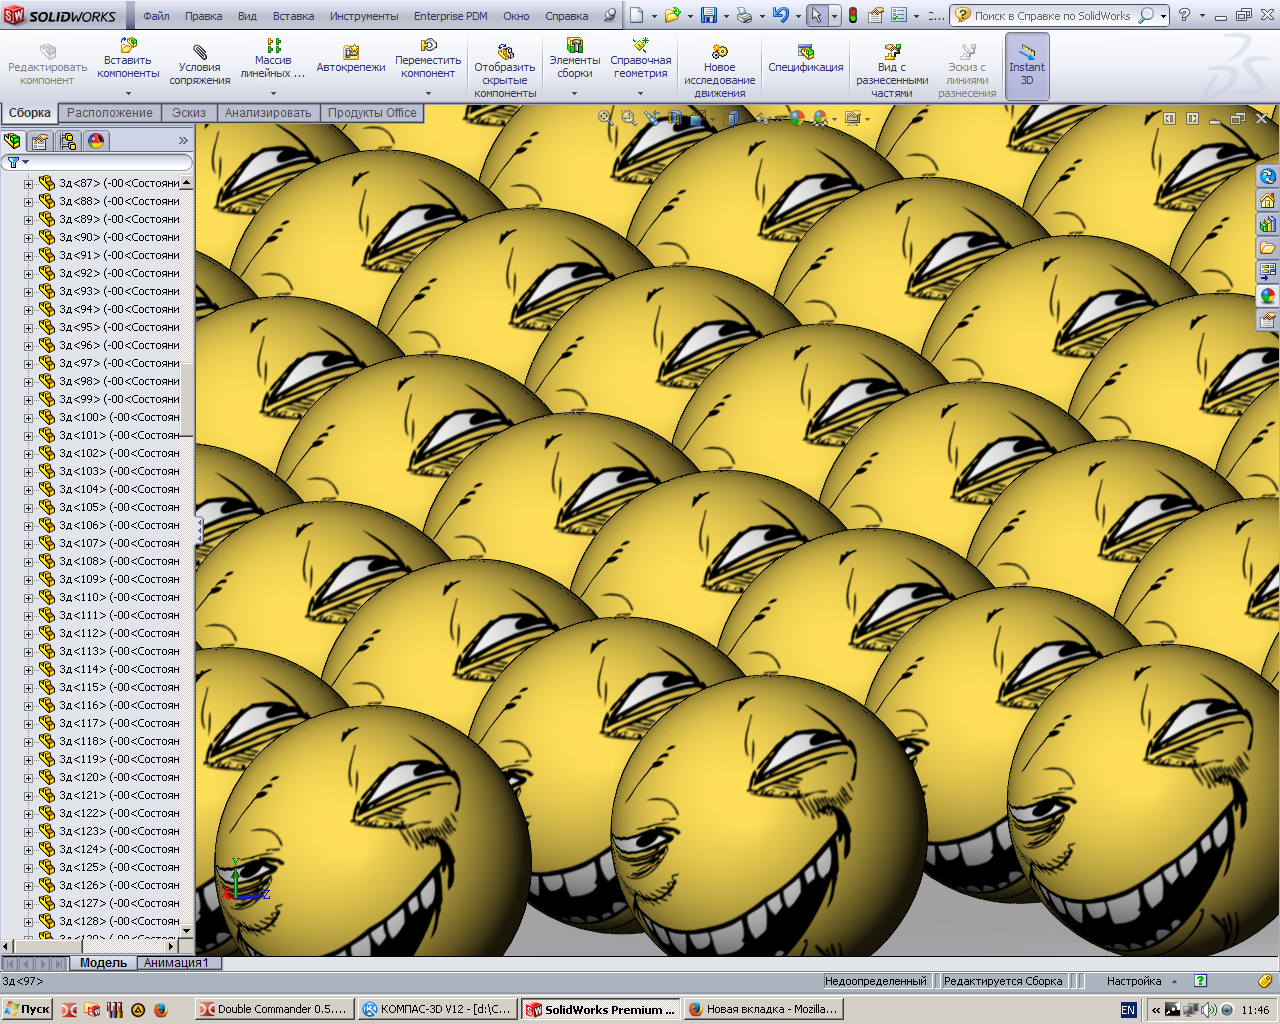Start Новое исследование движения
This screenshot has height=1024, width=1280.
[719, 70]
